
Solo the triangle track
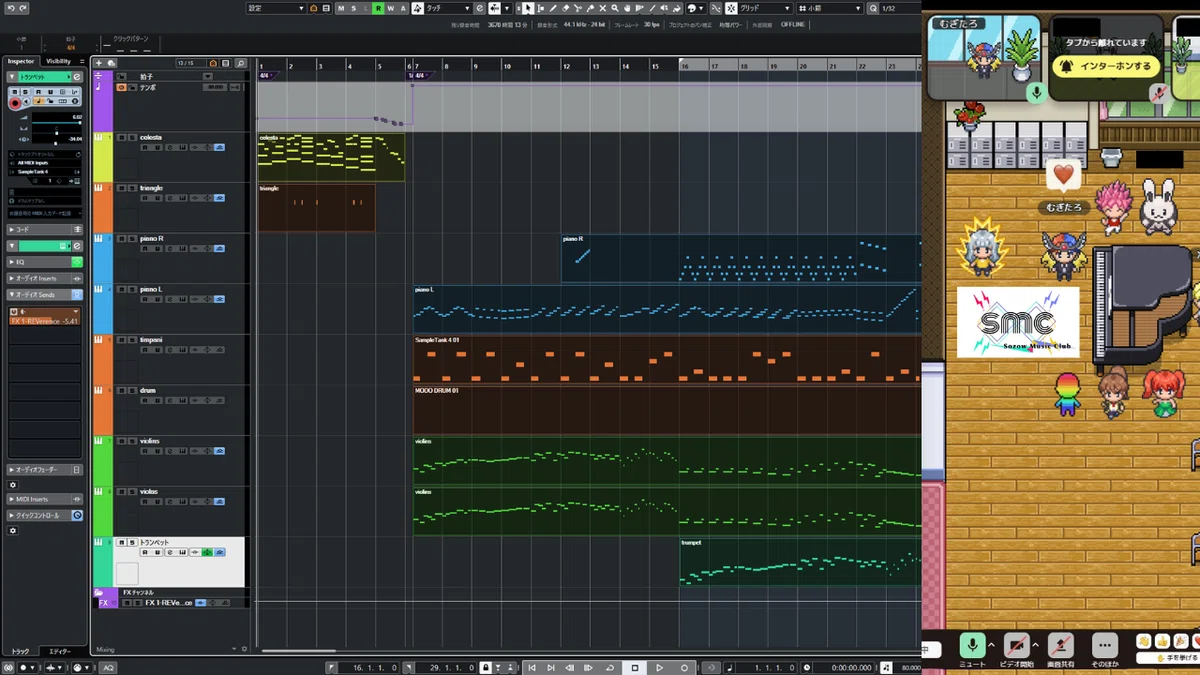pos(133,188)
